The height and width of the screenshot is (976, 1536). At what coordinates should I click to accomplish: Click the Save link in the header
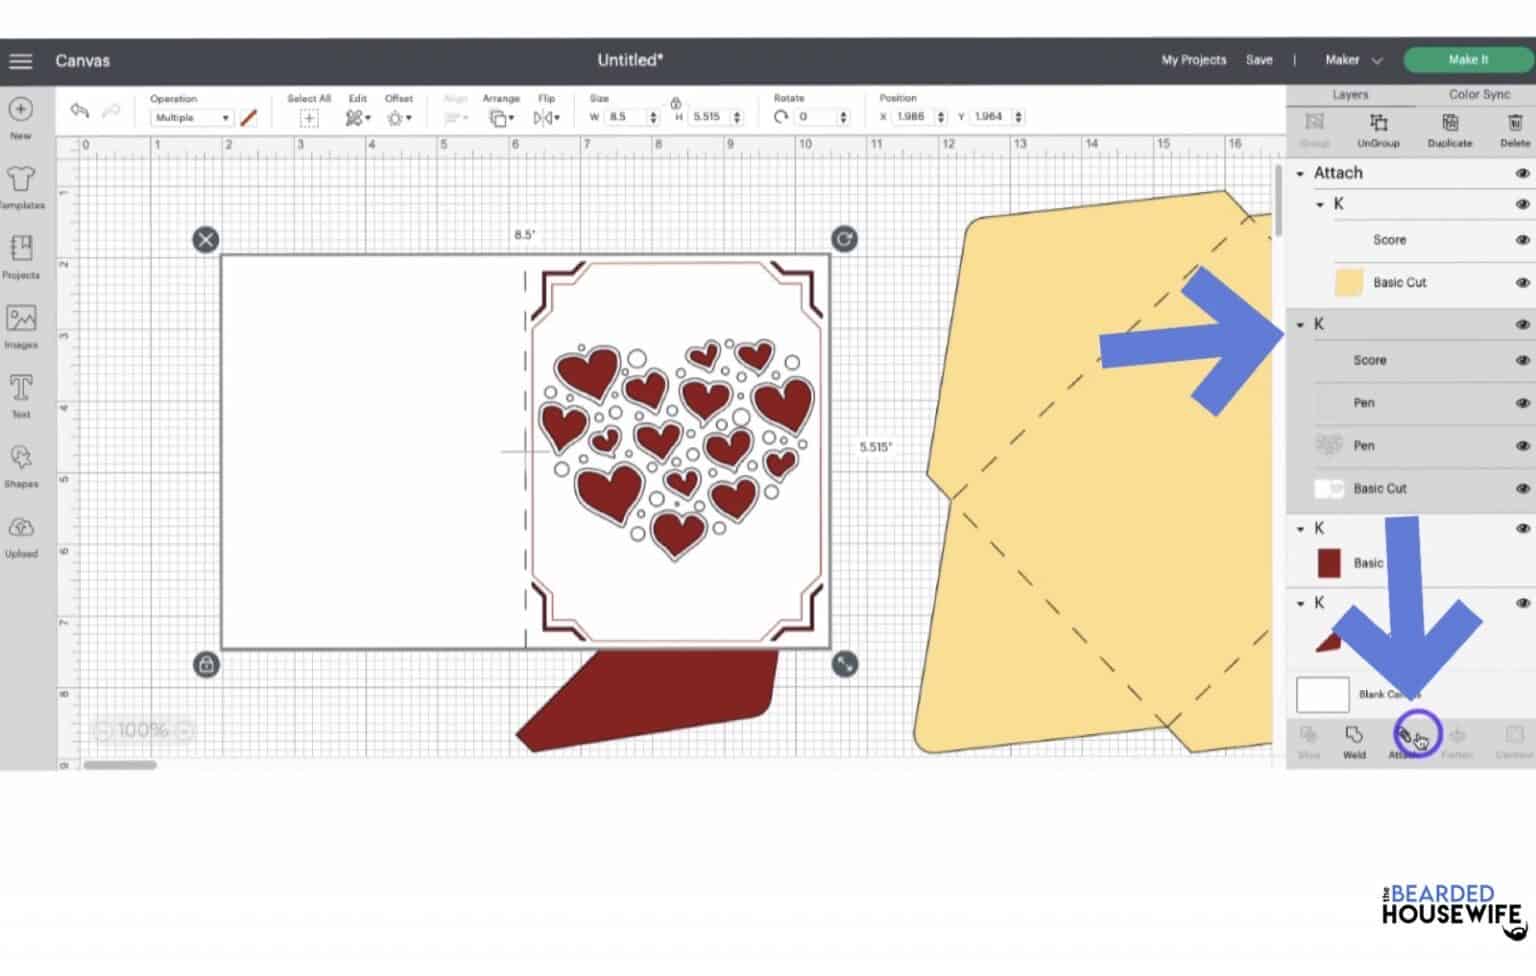click(1259, 60)
